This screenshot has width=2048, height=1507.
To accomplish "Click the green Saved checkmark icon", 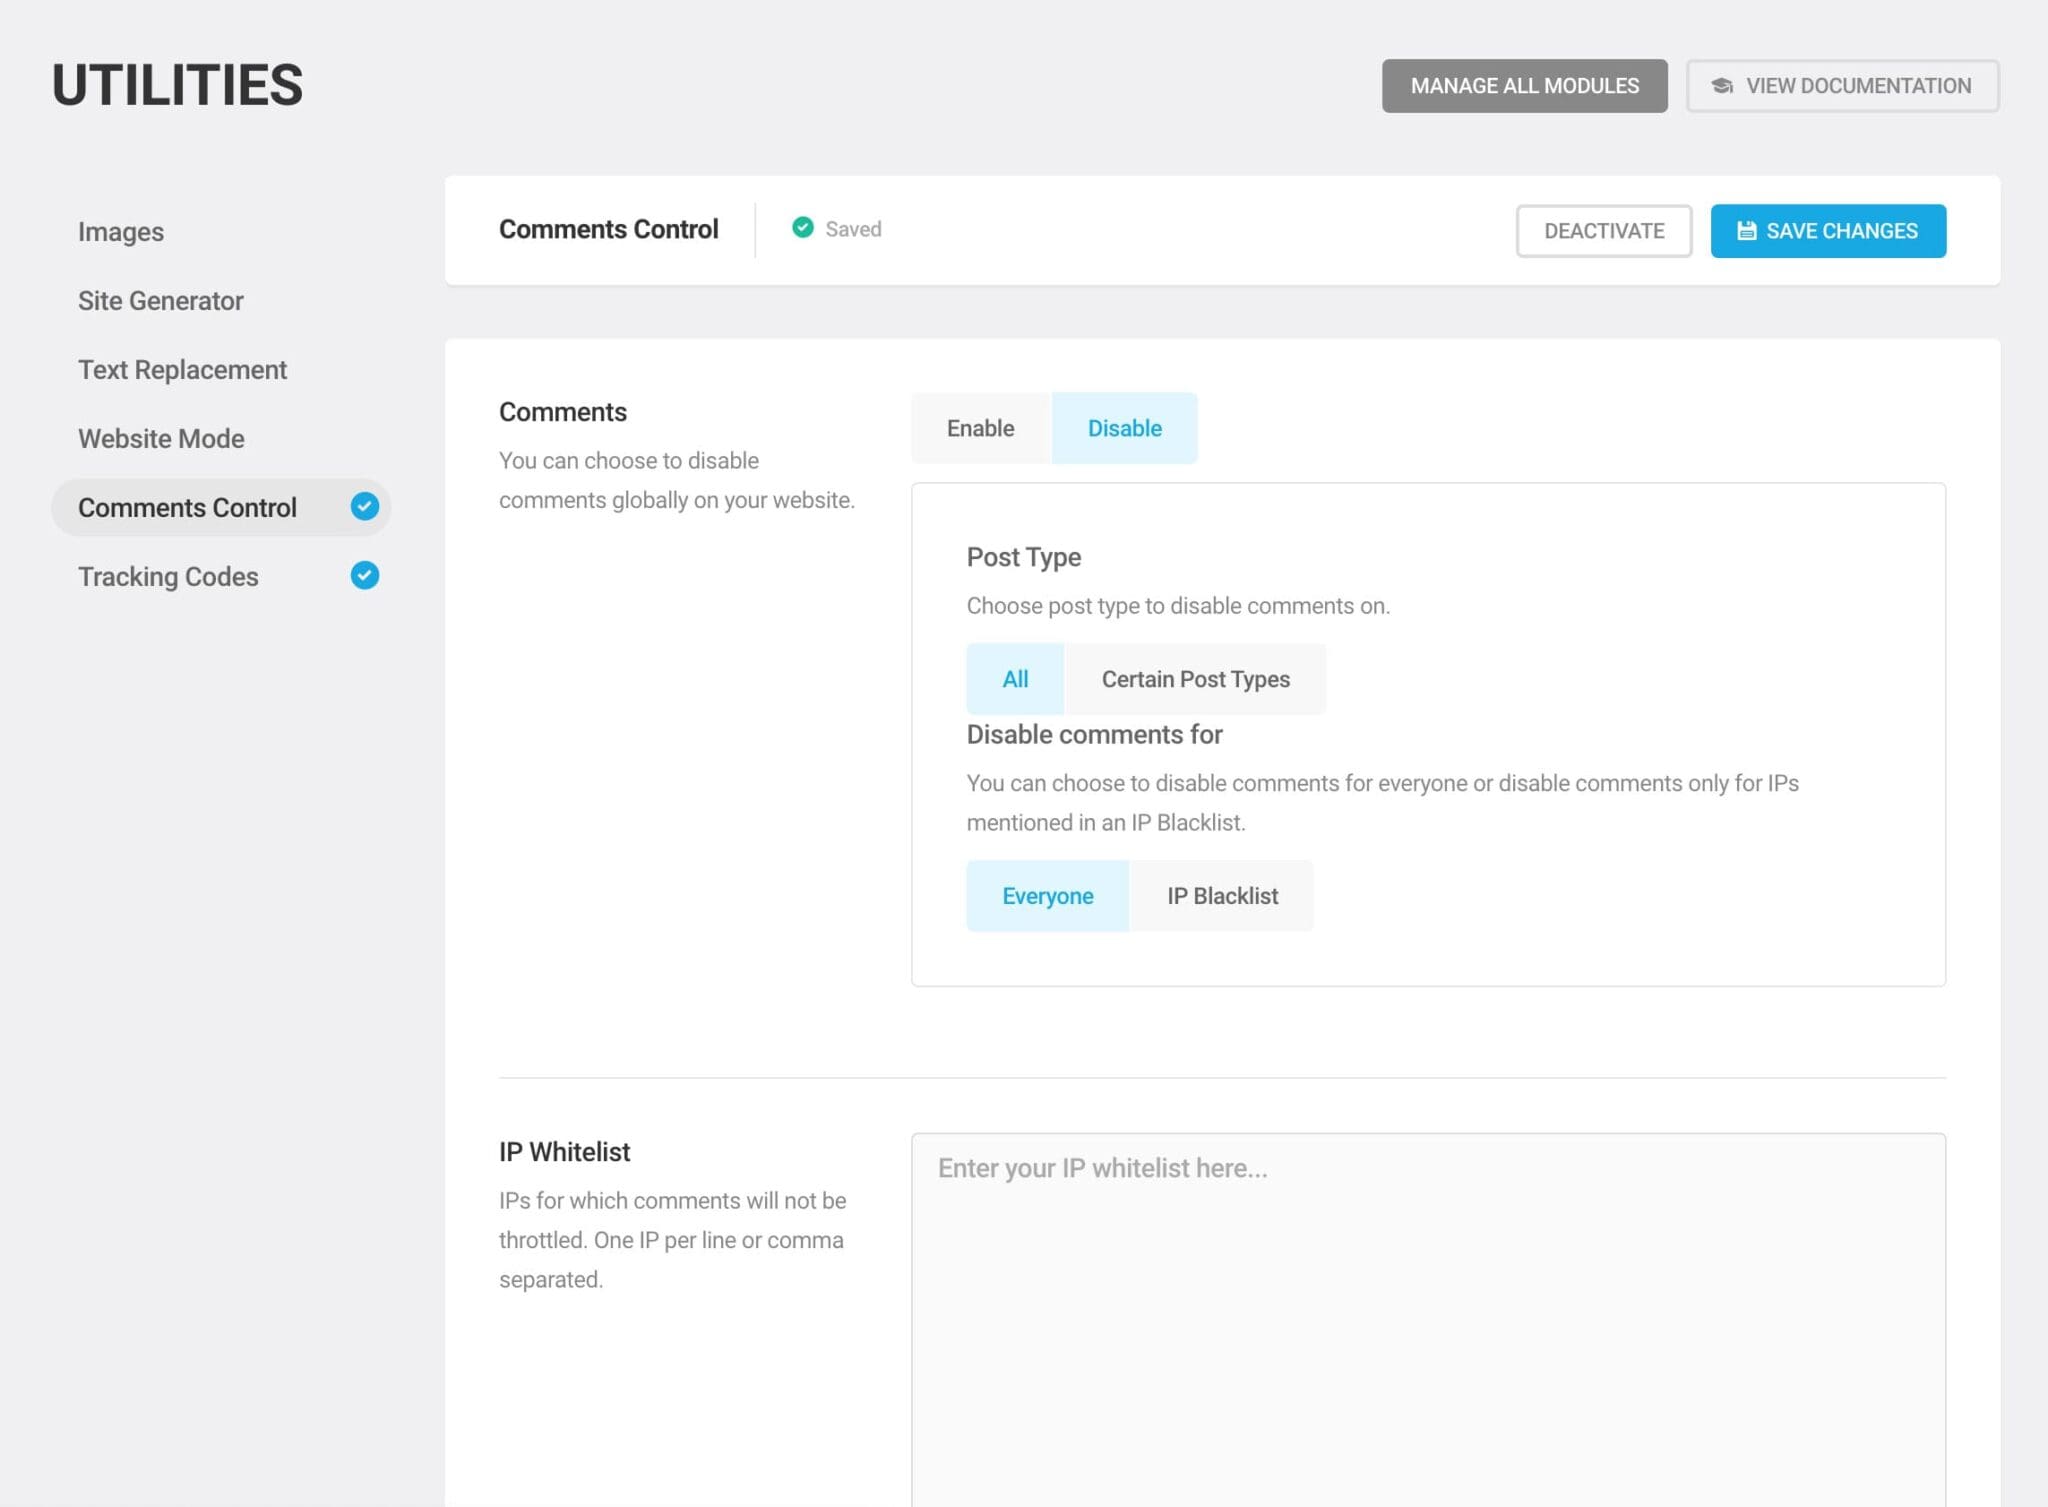I will tap(802, 228).
